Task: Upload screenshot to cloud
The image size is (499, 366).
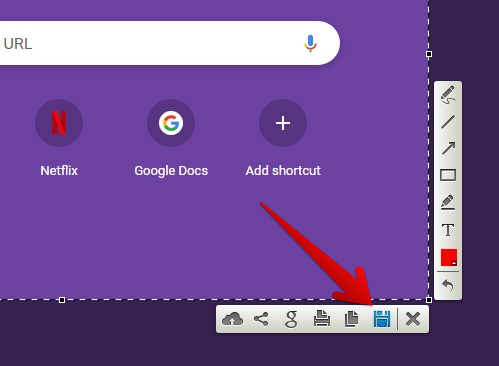Action: [232, 319]
